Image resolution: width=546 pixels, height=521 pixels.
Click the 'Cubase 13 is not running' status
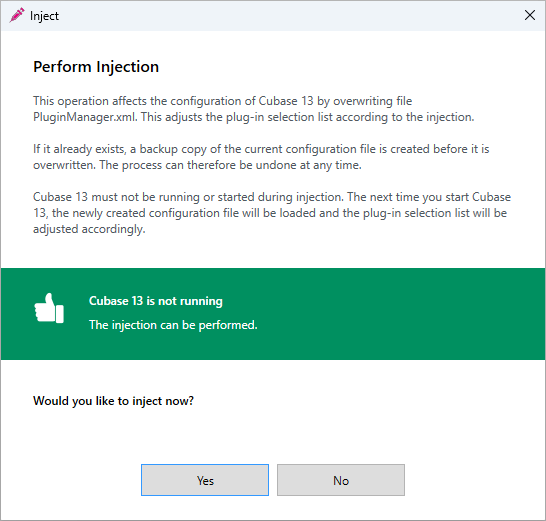156,301
